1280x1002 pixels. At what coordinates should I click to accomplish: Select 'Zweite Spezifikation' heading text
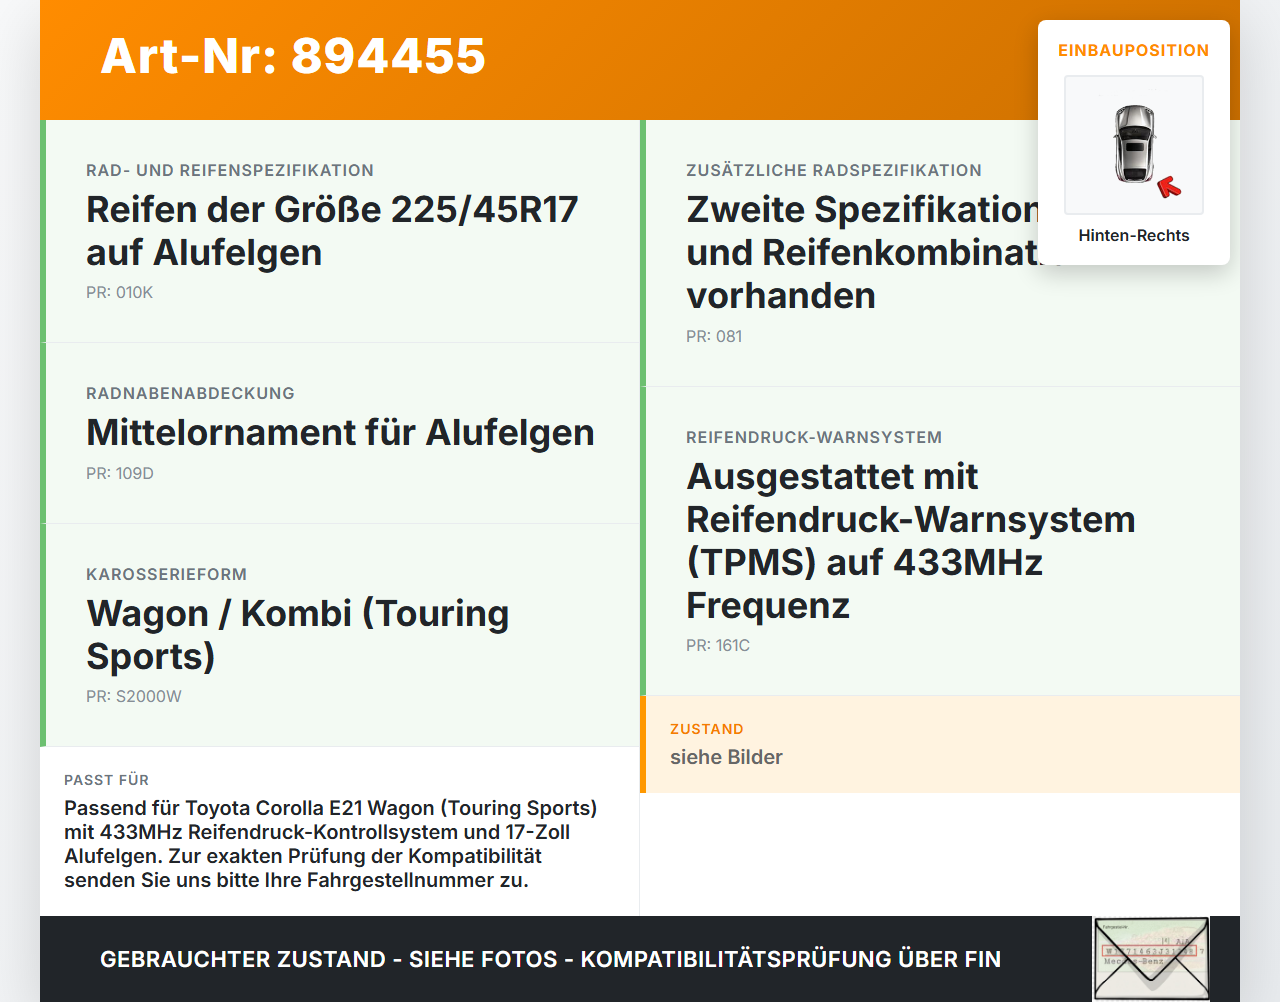[x=862, y=253]
